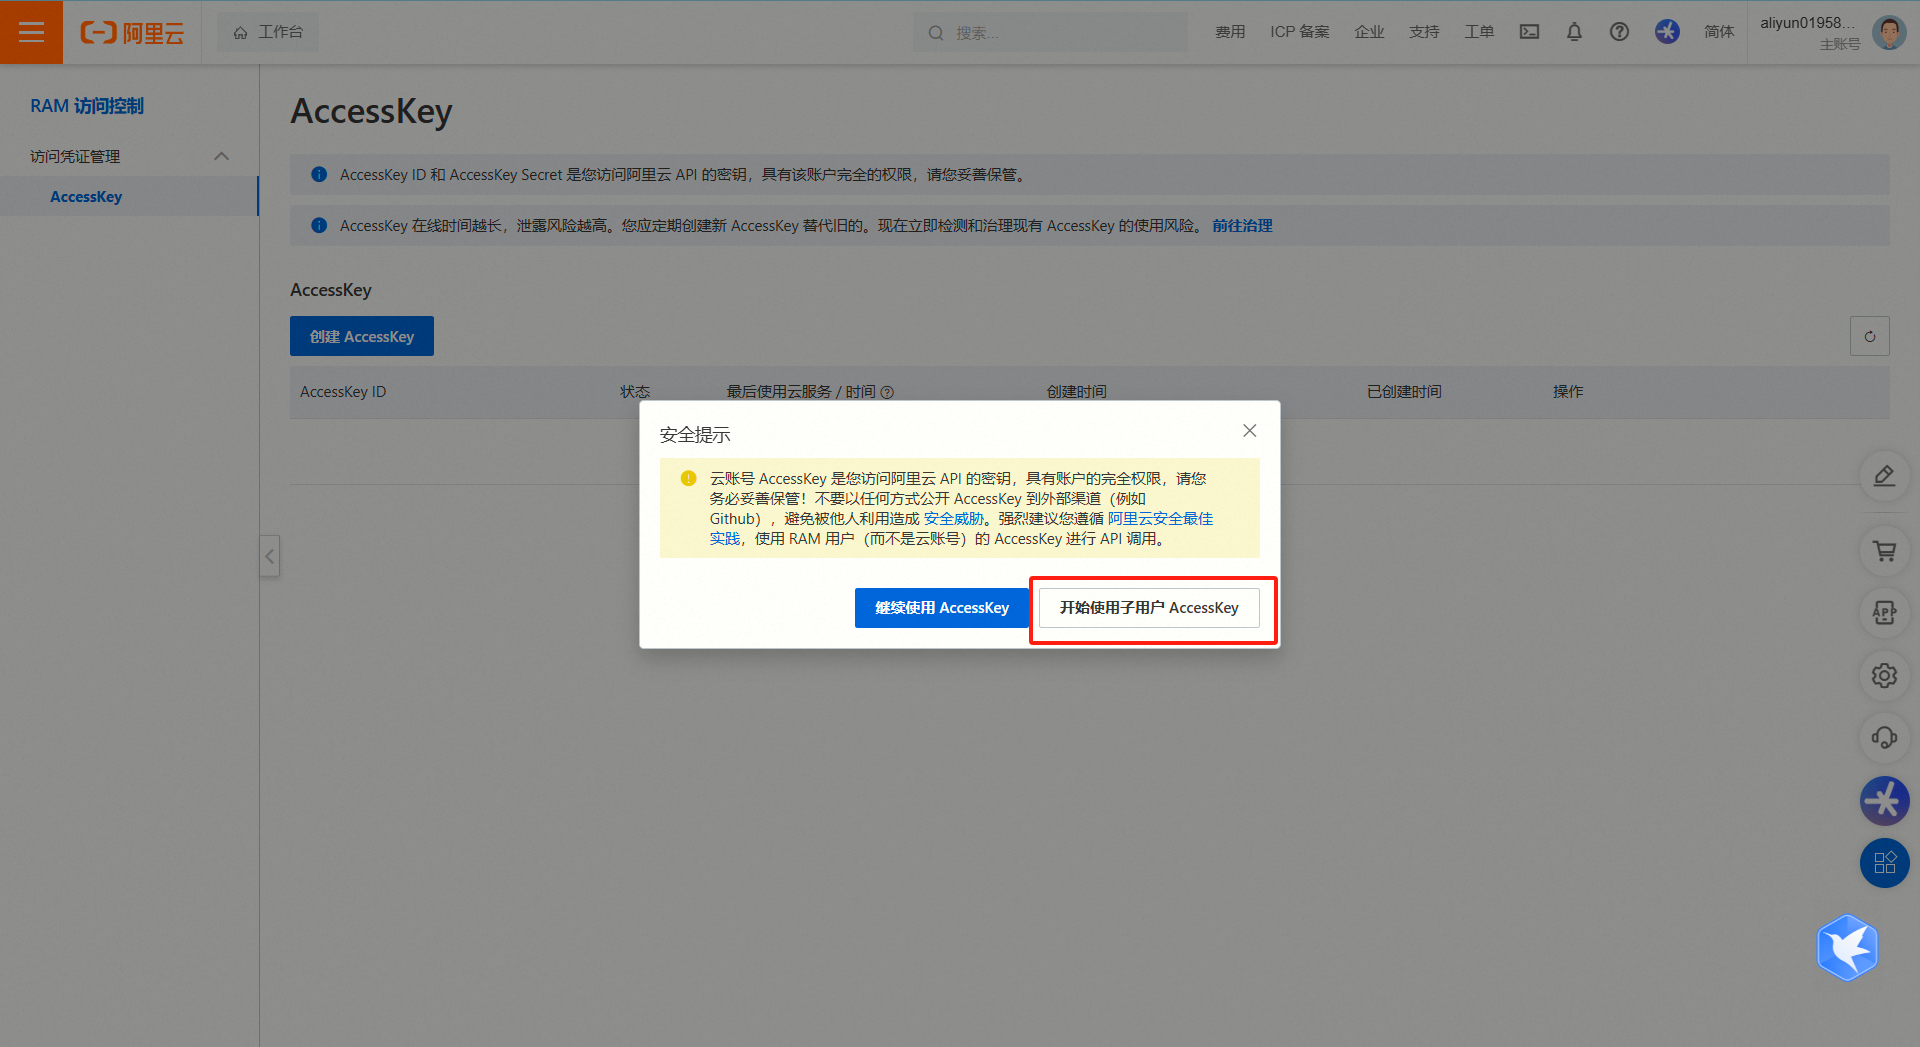Click the yellow warning icon in dialog
Image resolution: width=1920 pixels, height=1047 pixels.
[x=688, y=478]
